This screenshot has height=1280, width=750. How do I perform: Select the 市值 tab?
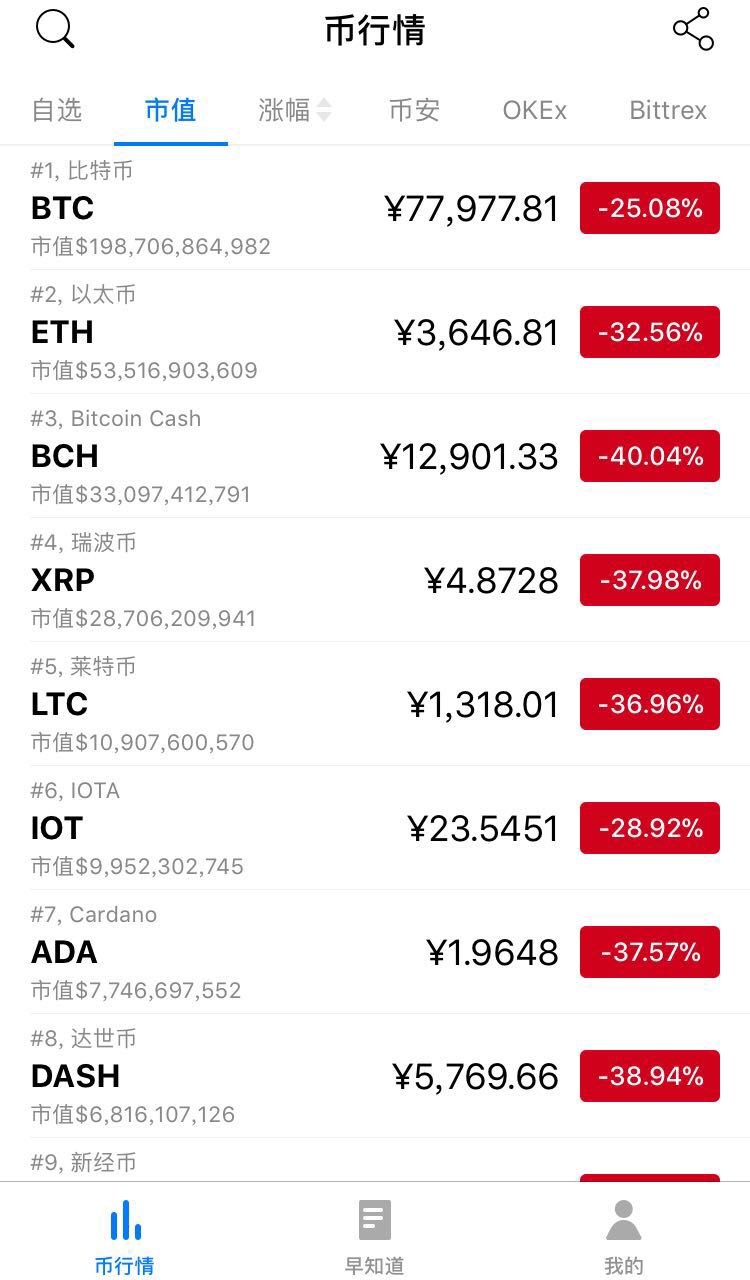click(x=170, y=110)
